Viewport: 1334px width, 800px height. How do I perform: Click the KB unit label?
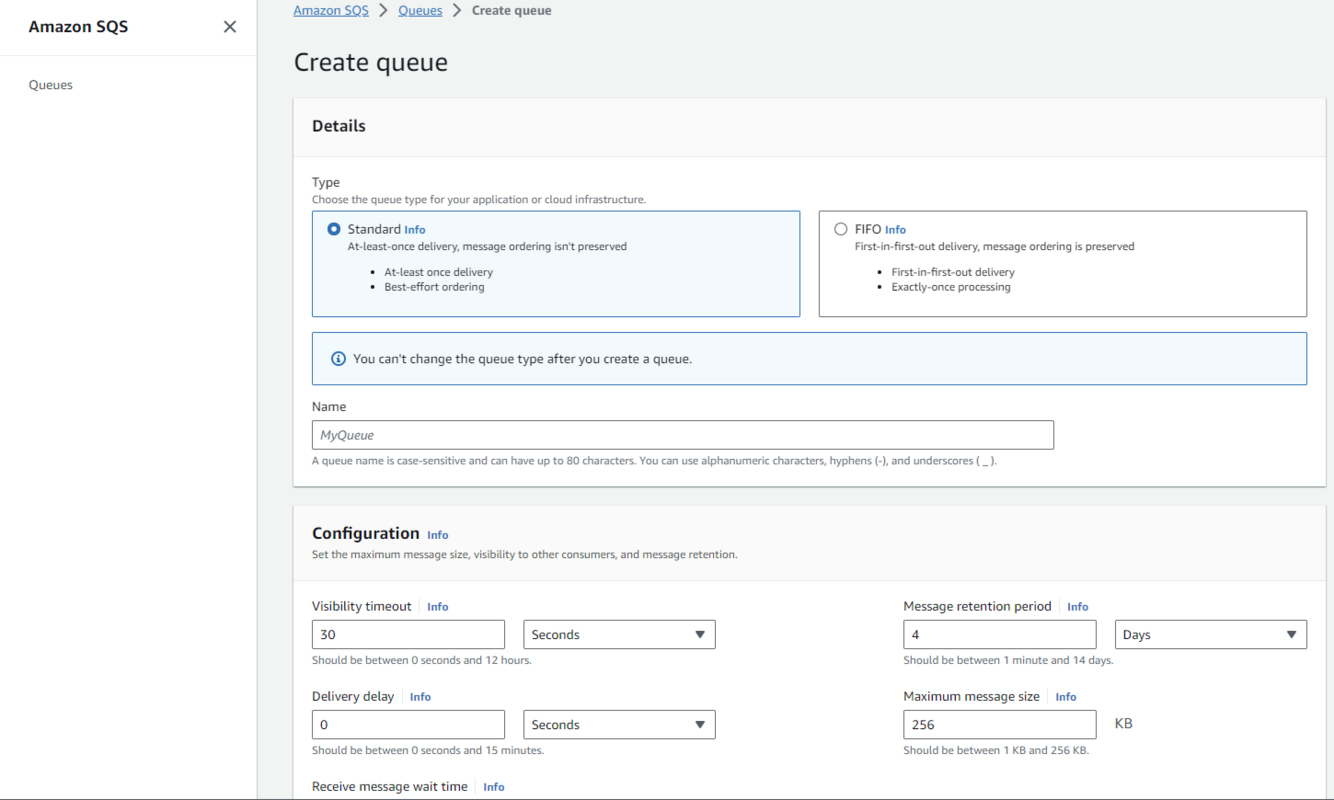(1124, 723)
